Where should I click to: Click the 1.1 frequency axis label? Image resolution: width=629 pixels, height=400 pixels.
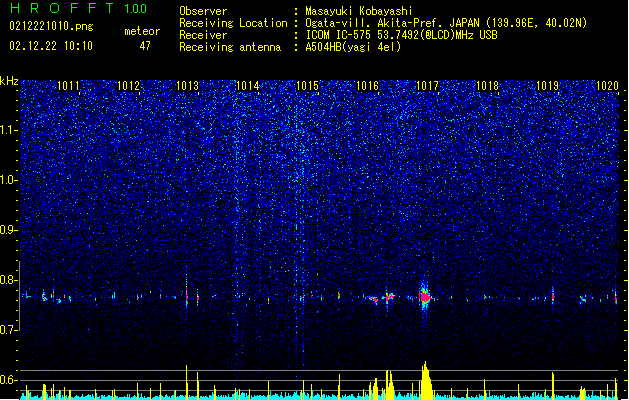pyautogui.click(x=9, y=130)
